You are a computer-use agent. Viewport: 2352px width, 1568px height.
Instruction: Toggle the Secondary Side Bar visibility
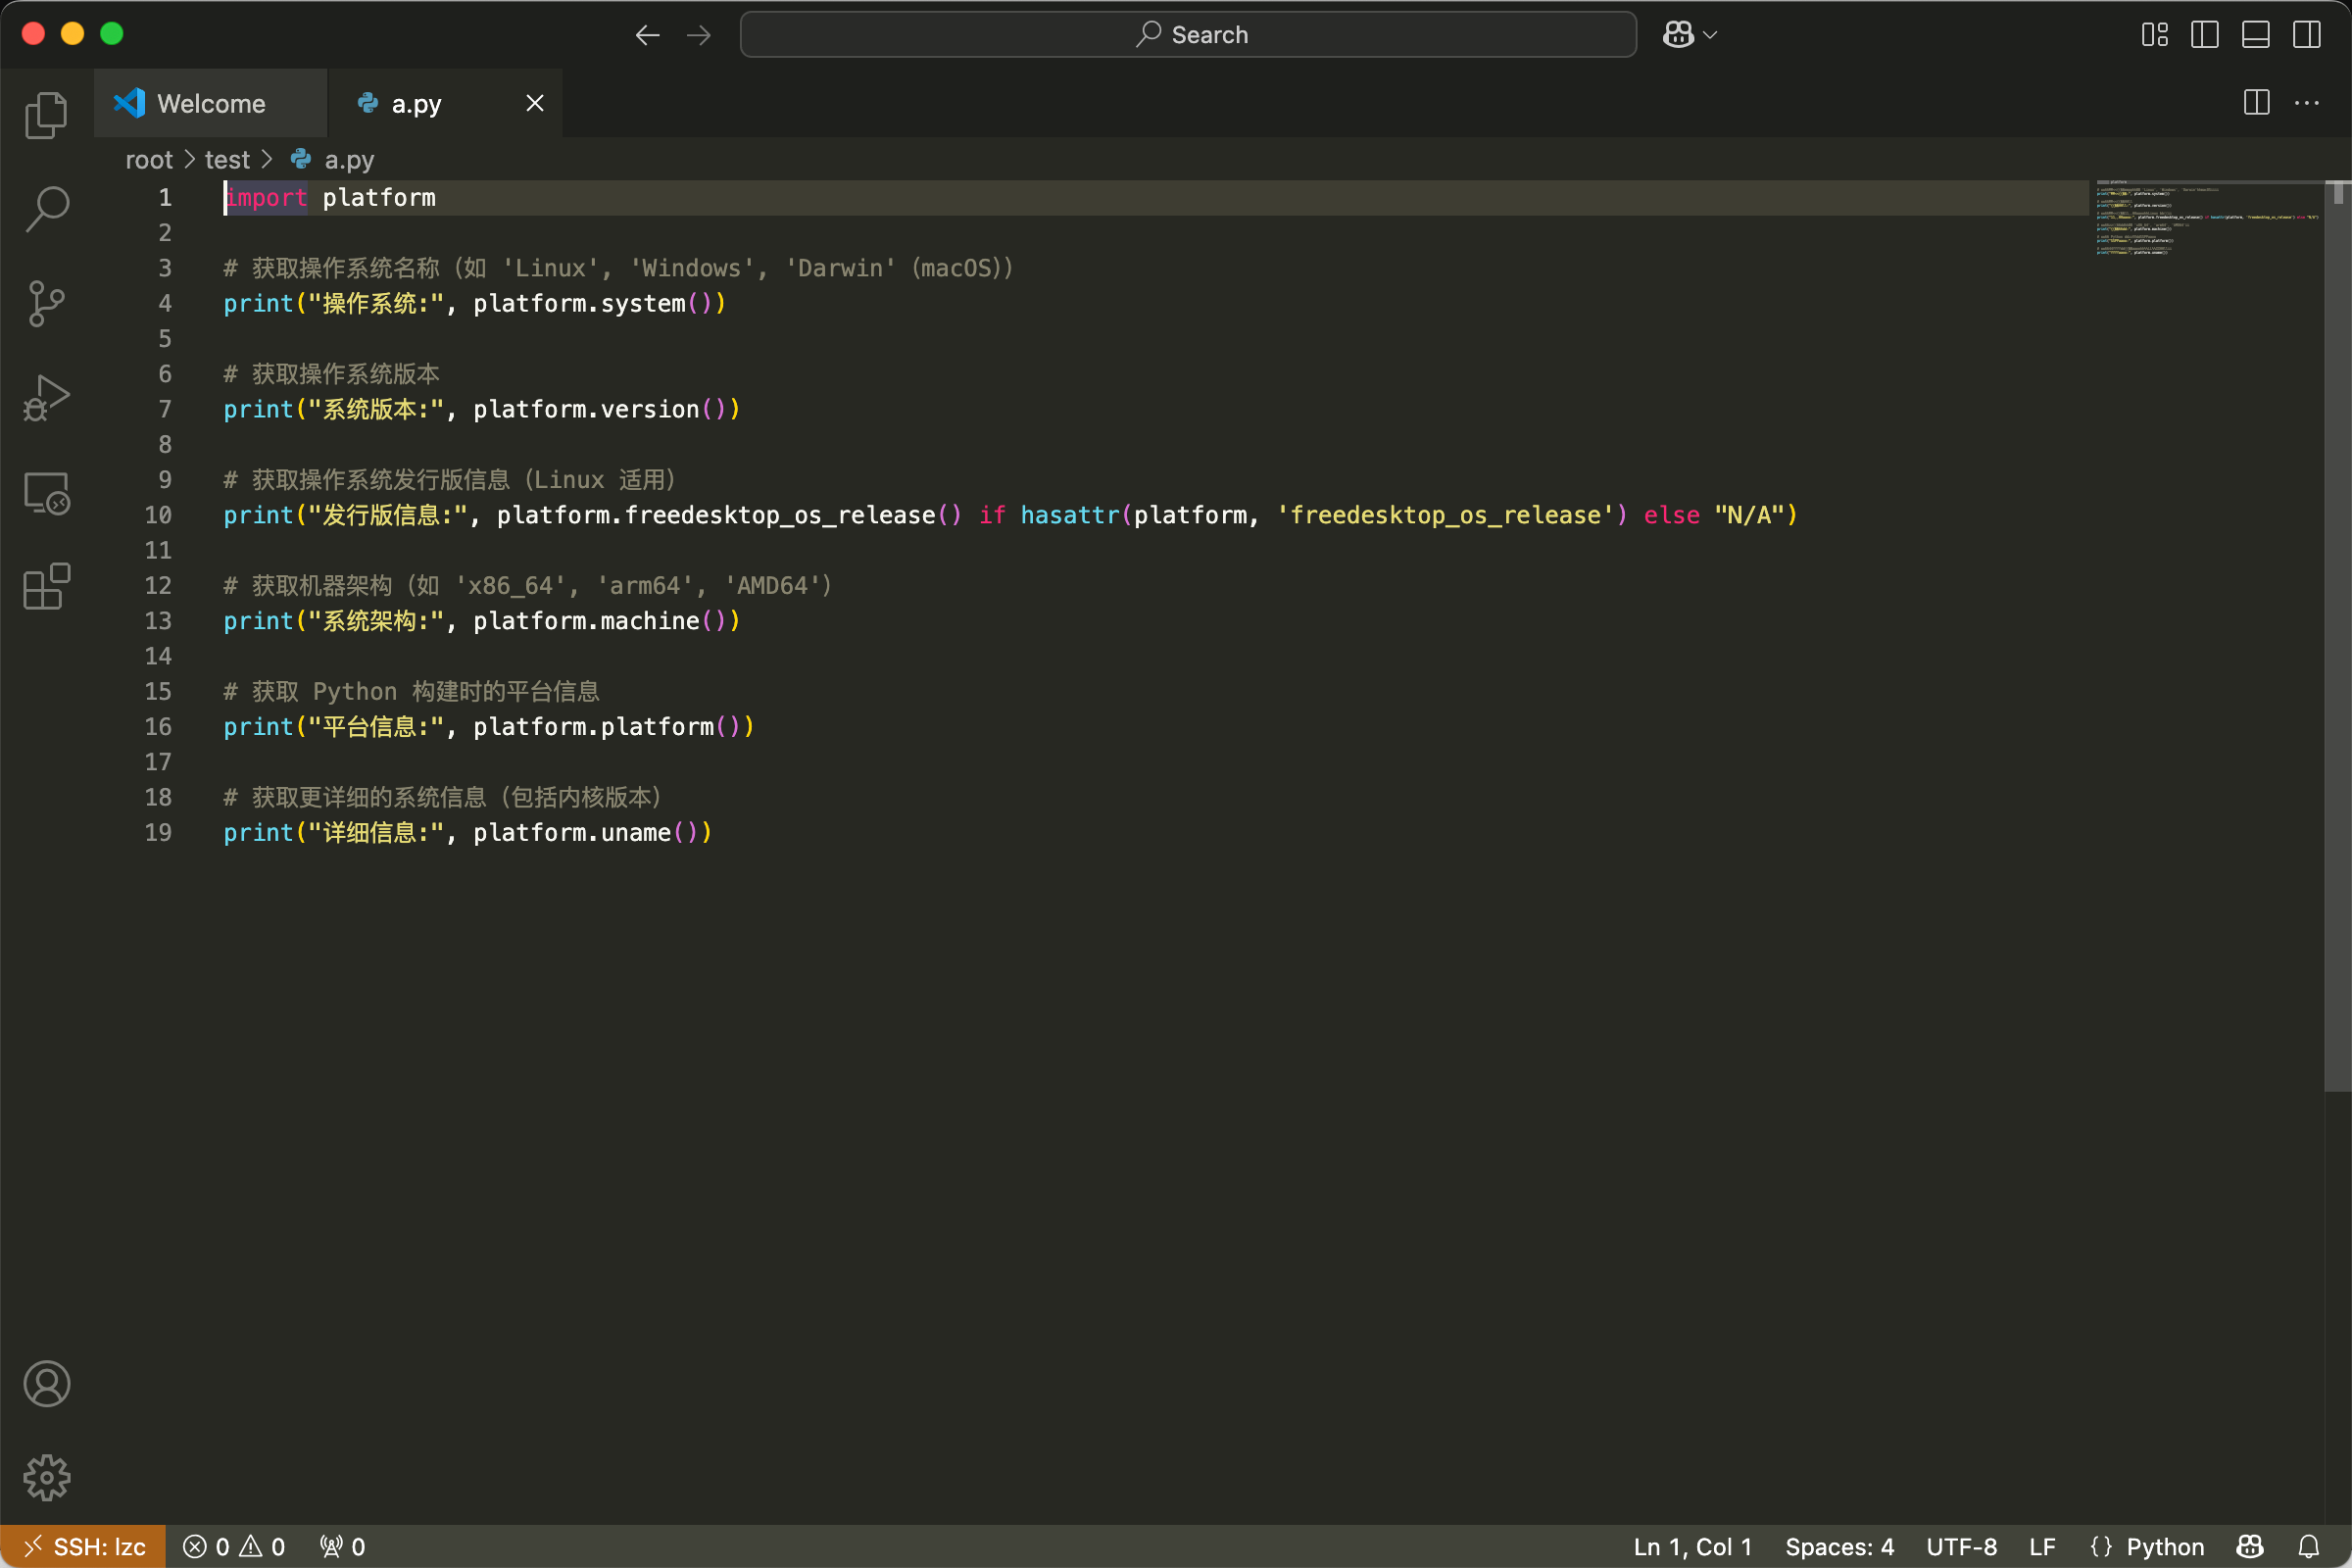click(2307, 35)
